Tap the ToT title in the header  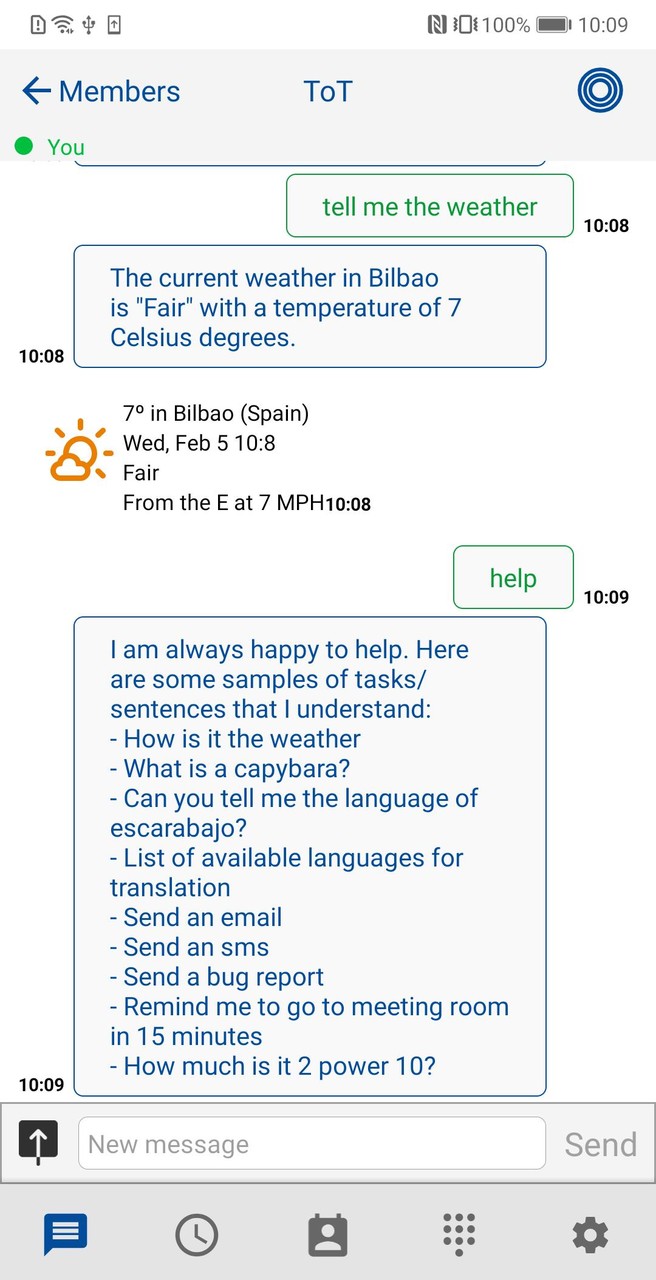coord(328,90)
